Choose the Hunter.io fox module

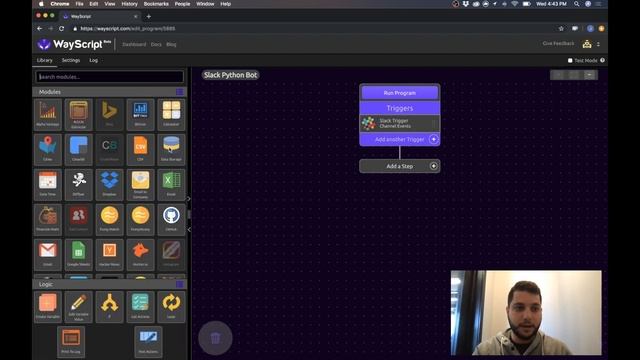(x=140, y=255)
